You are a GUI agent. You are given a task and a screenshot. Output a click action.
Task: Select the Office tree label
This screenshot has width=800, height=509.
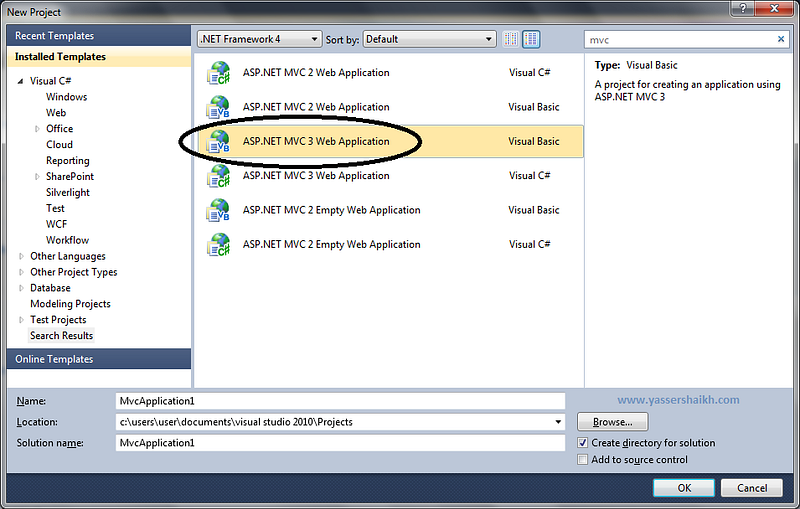[59, 129]
